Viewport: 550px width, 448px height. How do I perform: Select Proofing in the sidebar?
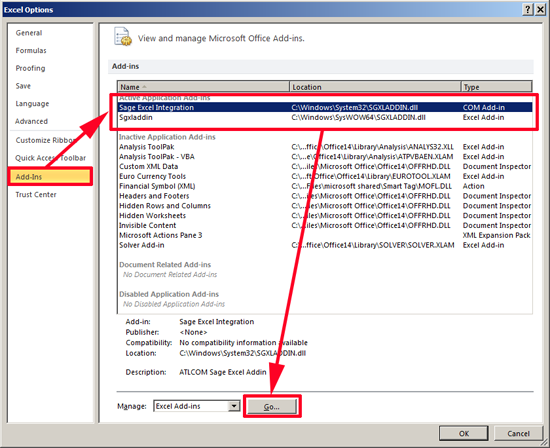coord(30,68)
